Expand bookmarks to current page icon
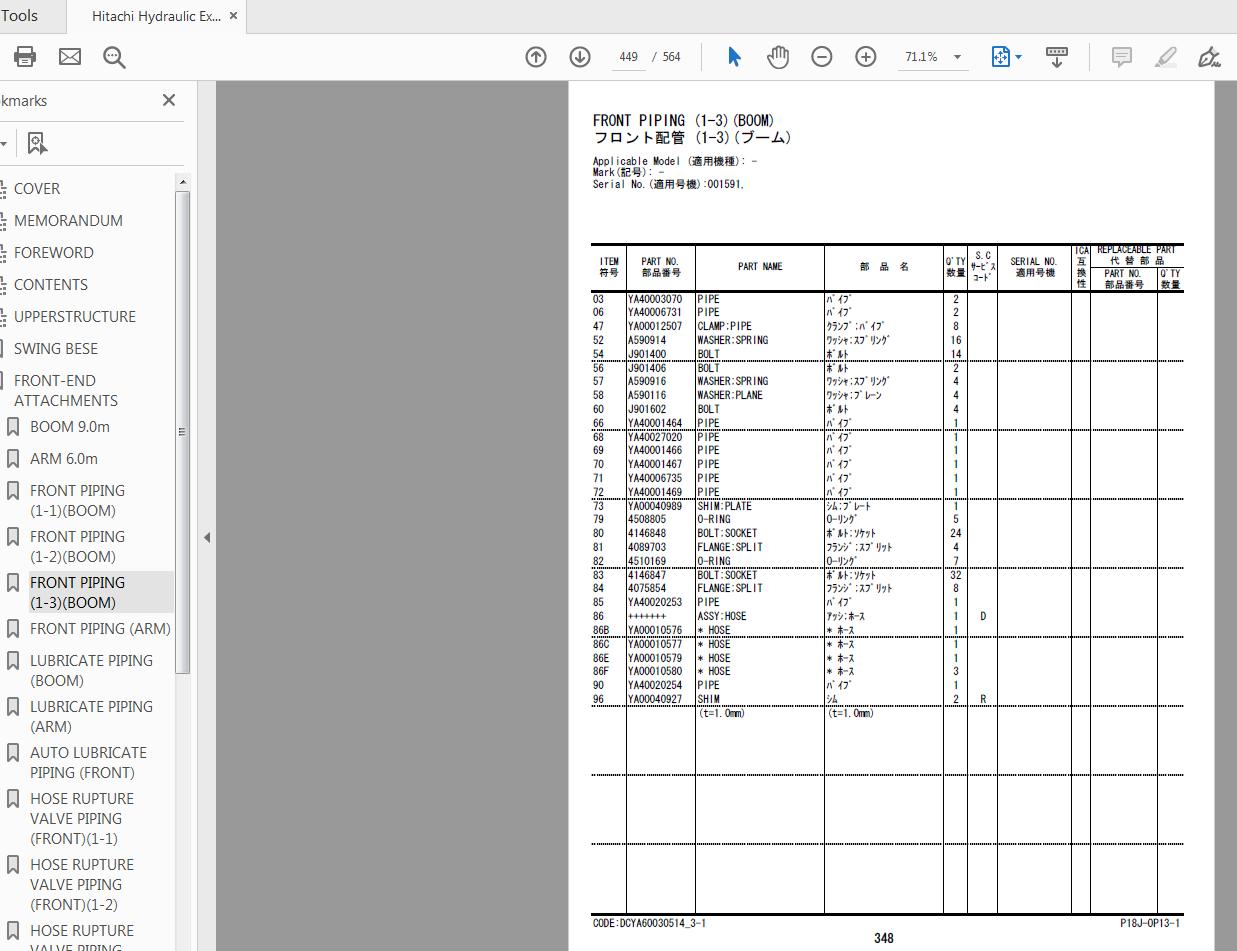The height and width of the screenshot is (951, 1237). (x=37, y=143)
